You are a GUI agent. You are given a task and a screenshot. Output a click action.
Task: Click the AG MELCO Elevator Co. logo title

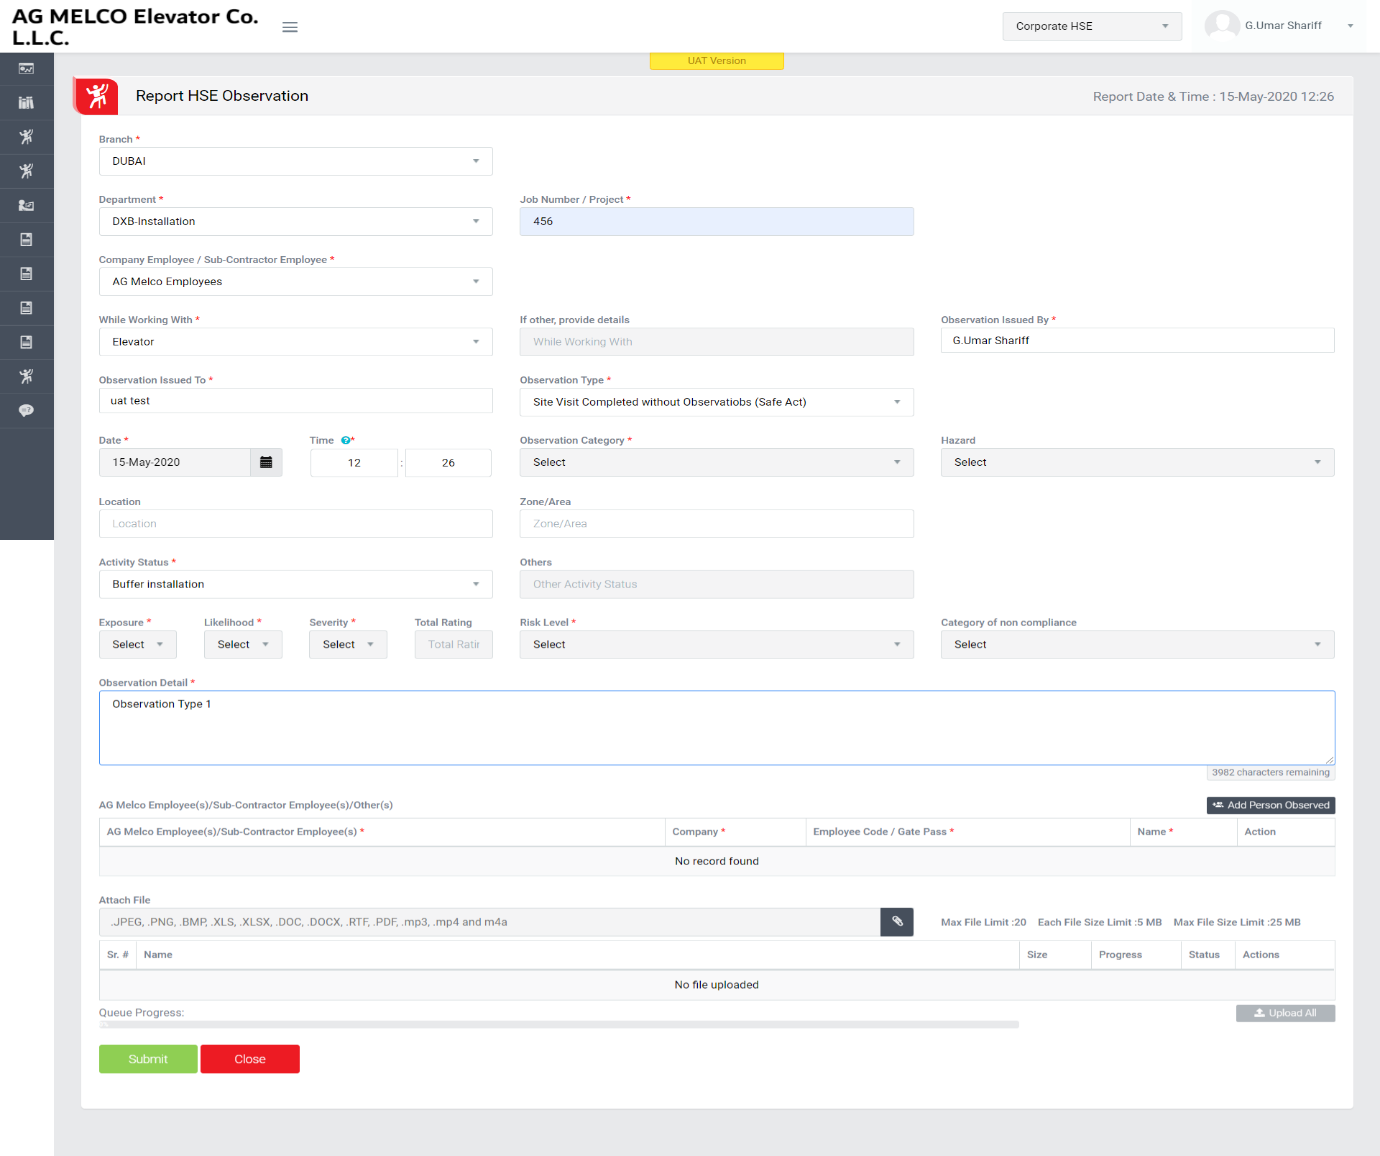(x=135, y=27)
